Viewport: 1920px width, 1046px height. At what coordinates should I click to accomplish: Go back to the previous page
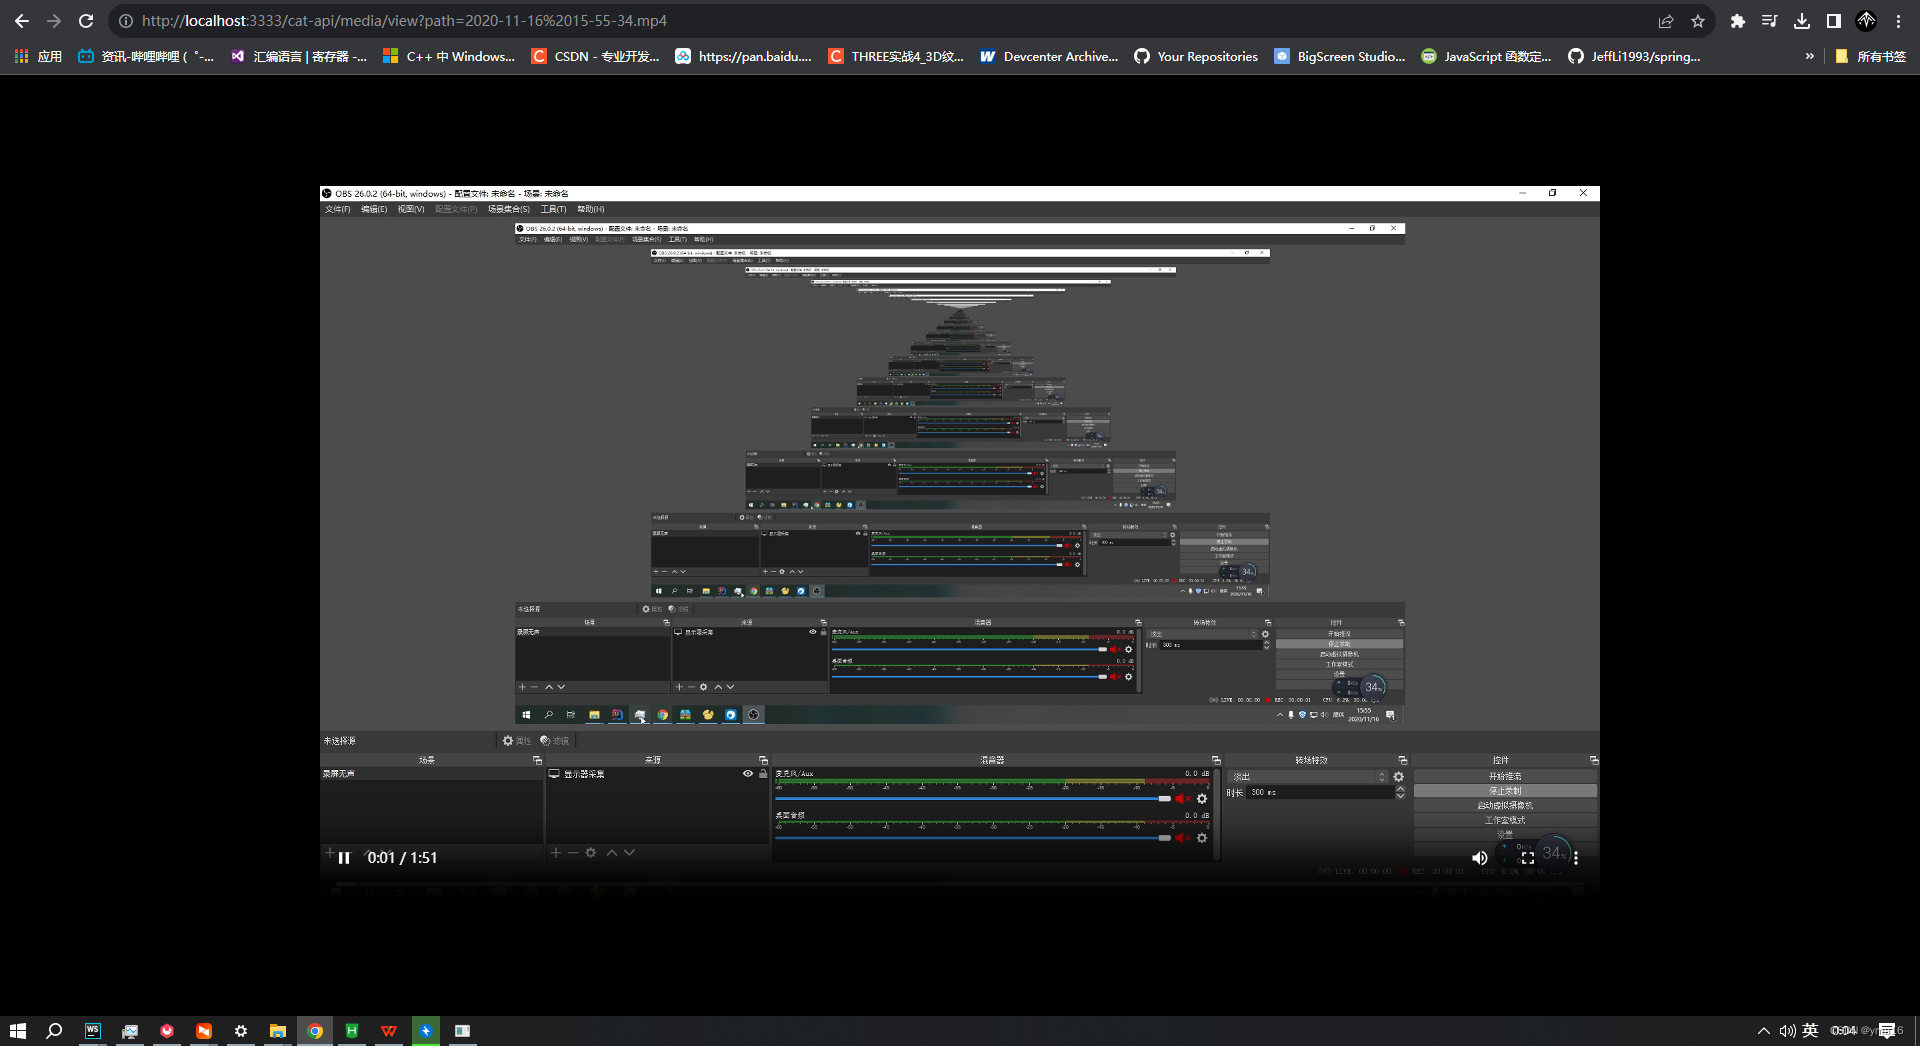tap(22, 21)
